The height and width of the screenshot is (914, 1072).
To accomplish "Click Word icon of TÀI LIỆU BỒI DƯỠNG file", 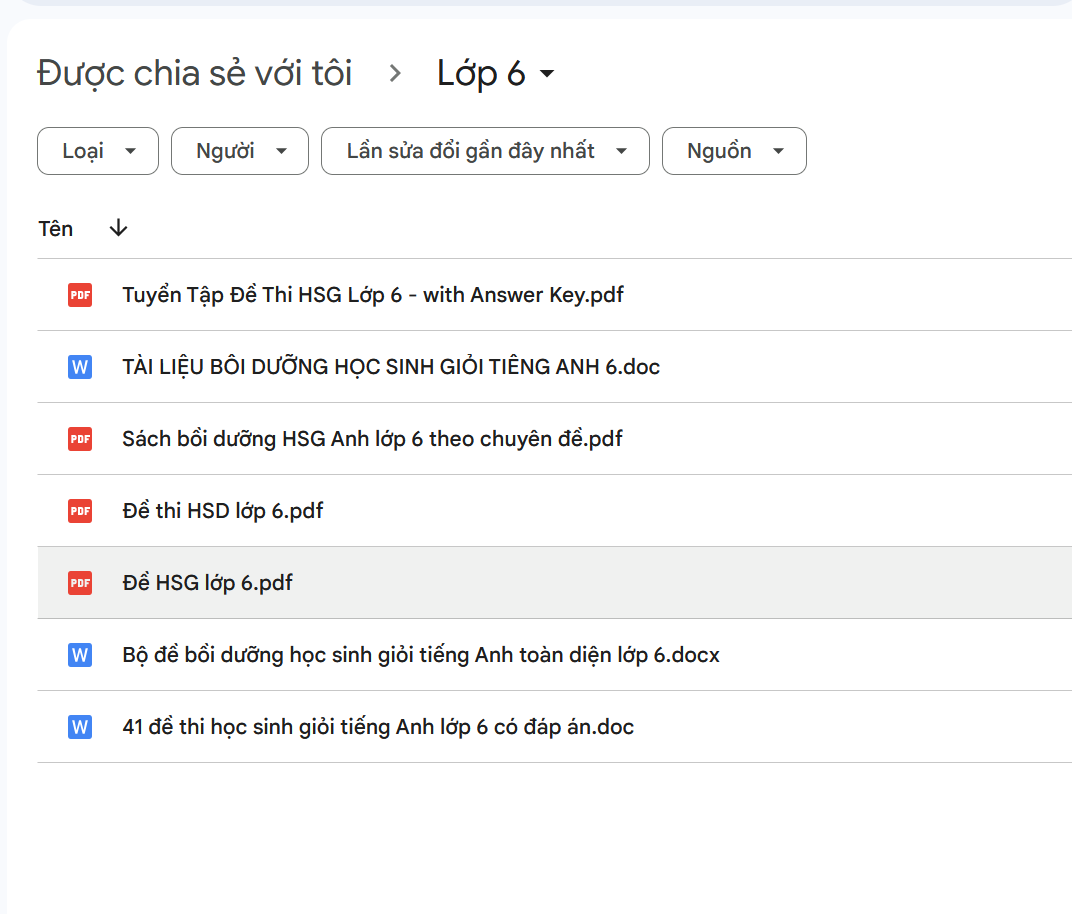I will pos(80,367).
